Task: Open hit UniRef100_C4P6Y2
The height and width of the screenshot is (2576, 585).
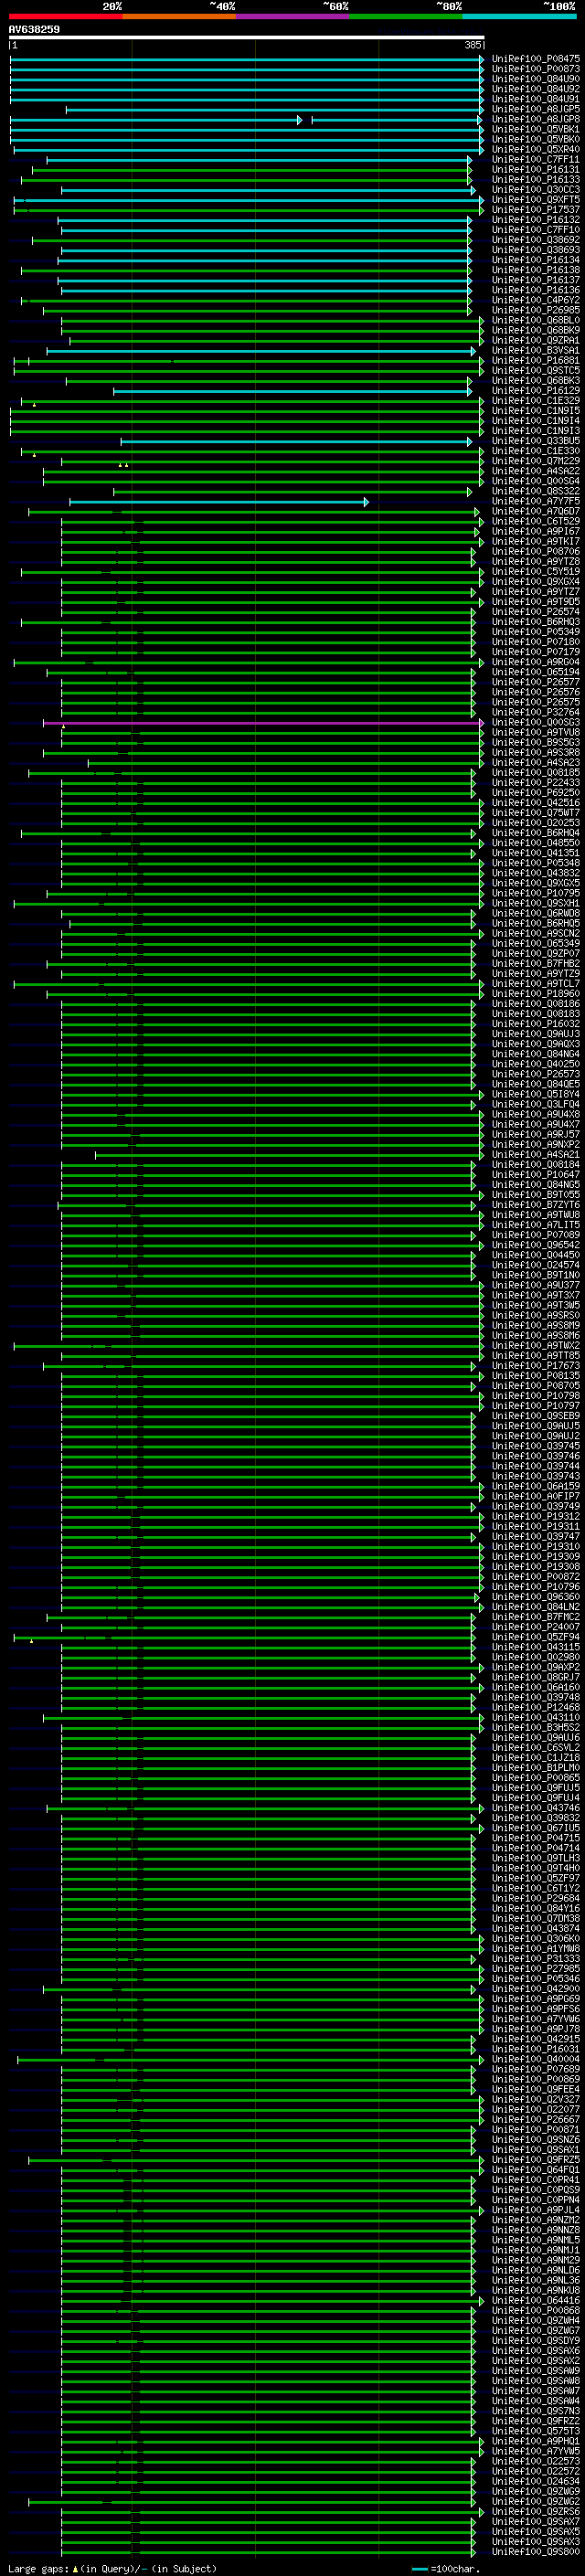Action: (535, 300)
